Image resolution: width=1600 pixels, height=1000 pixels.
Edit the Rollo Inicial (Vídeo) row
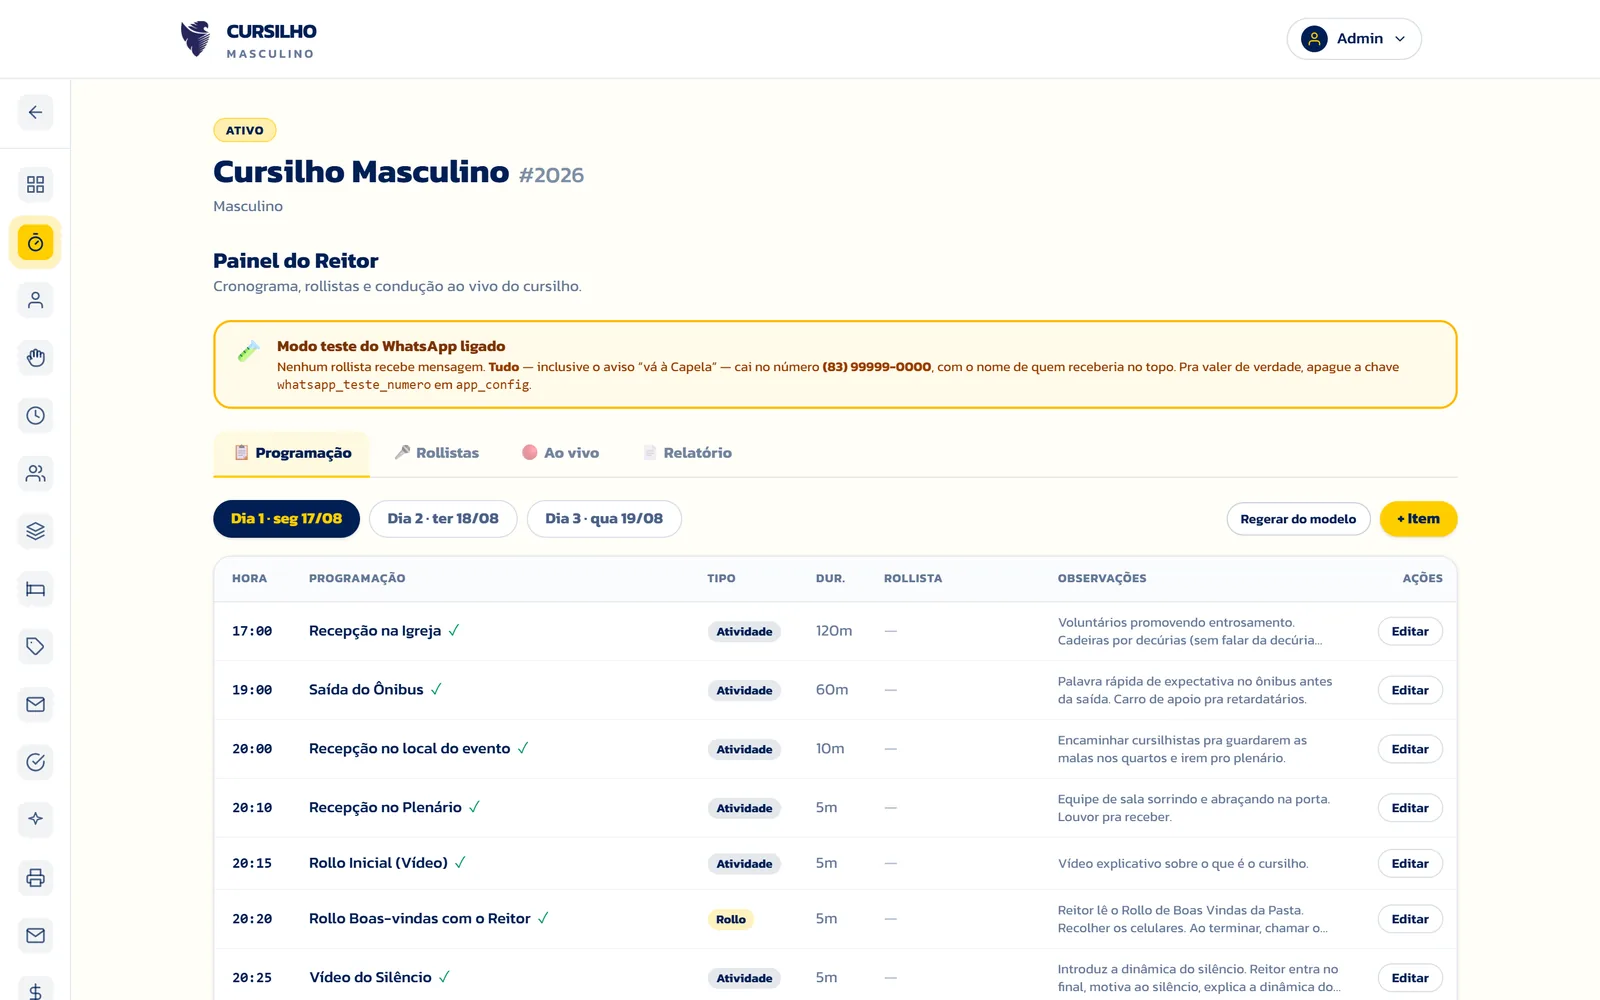pos(1410,863)
